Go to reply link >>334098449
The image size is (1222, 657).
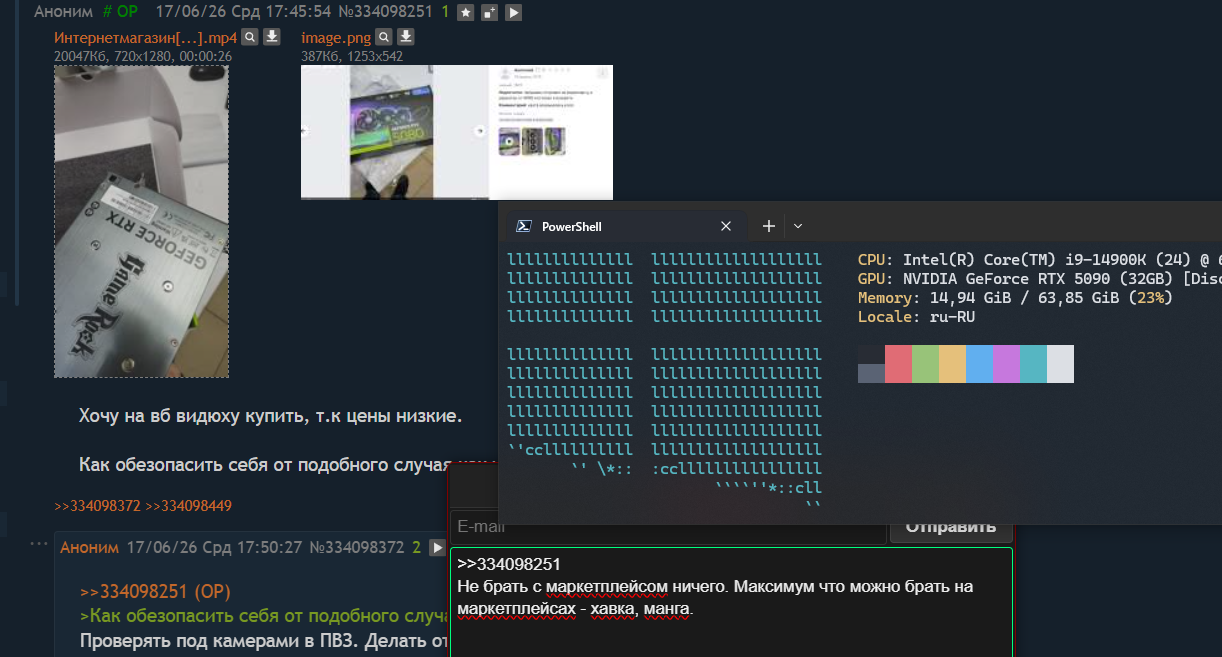[x=188, y=506]
